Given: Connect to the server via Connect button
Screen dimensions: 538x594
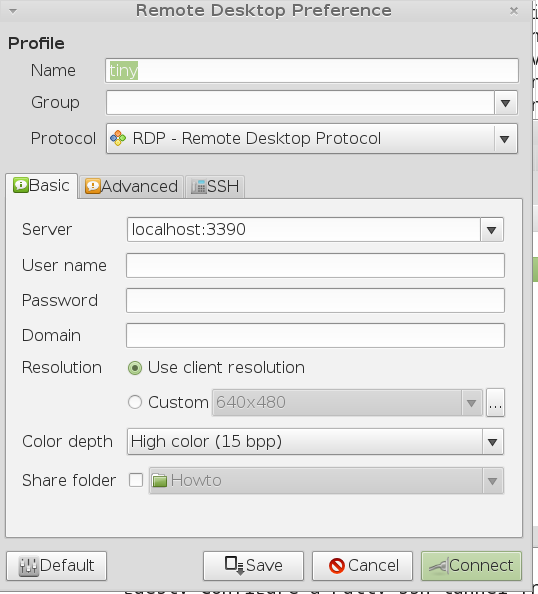Looking at the screenshot, I should point(471,566).
